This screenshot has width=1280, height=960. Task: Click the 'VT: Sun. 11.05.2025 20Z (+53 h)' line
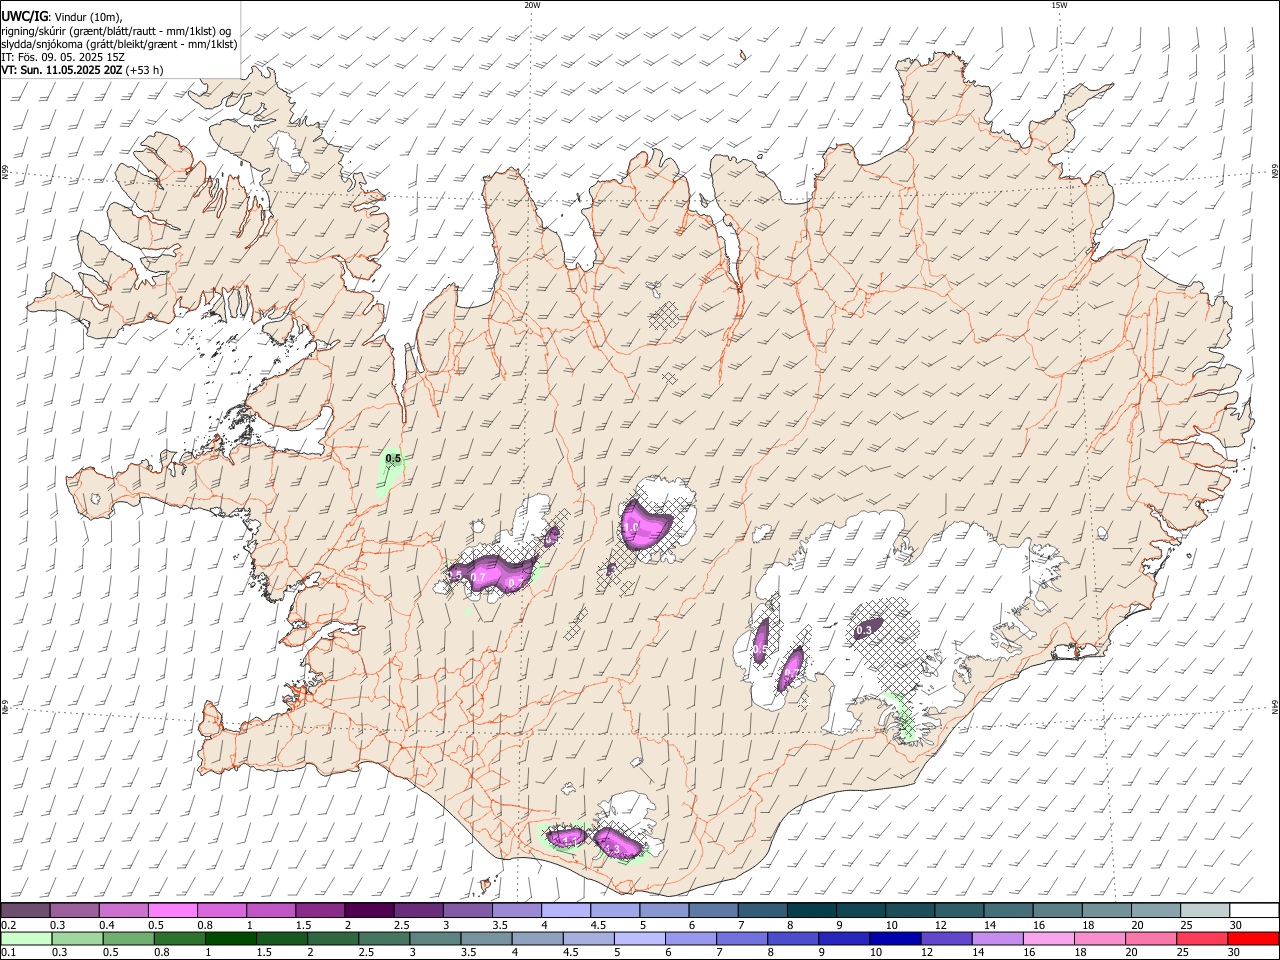coord(82,70)
